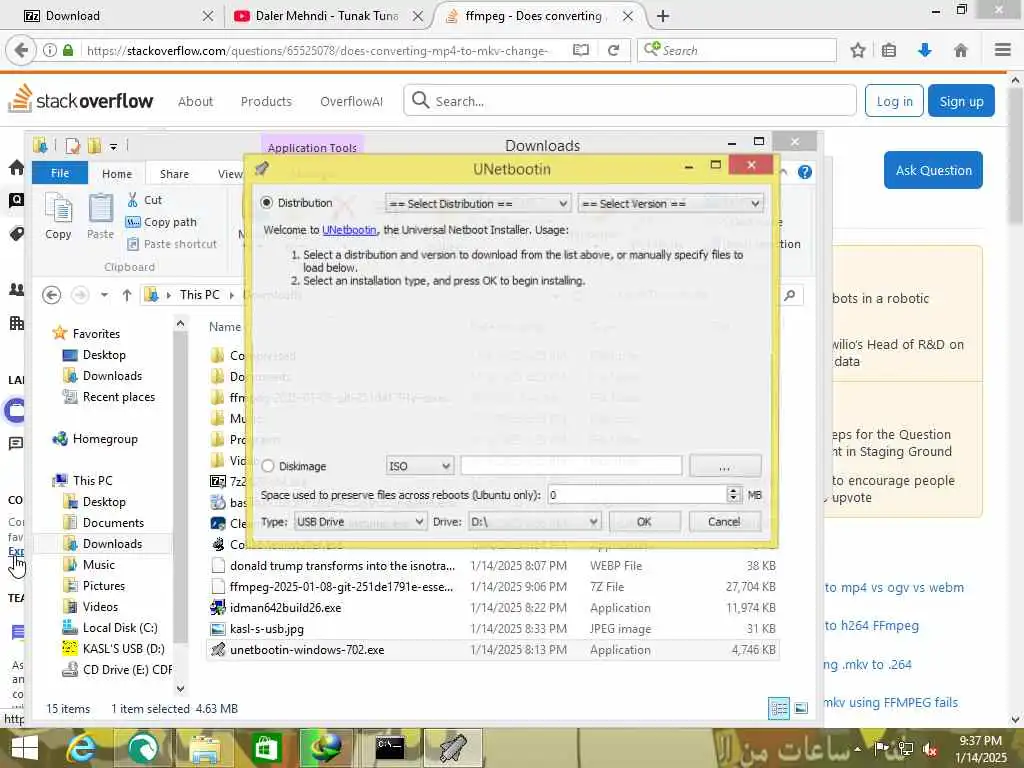Viewport: 1024px width, 768px height.
Task: Select the kasl-s-usb.jpg file
Action: (266, 629)
